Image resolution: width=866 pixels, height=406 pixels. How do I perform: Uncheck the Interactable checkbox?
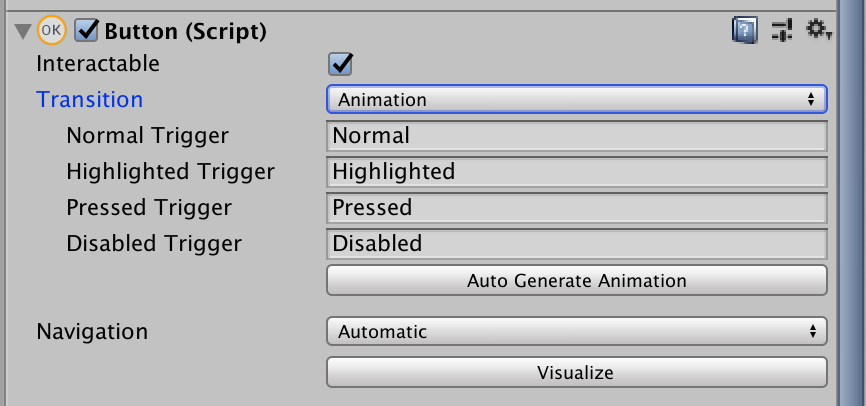342,64
